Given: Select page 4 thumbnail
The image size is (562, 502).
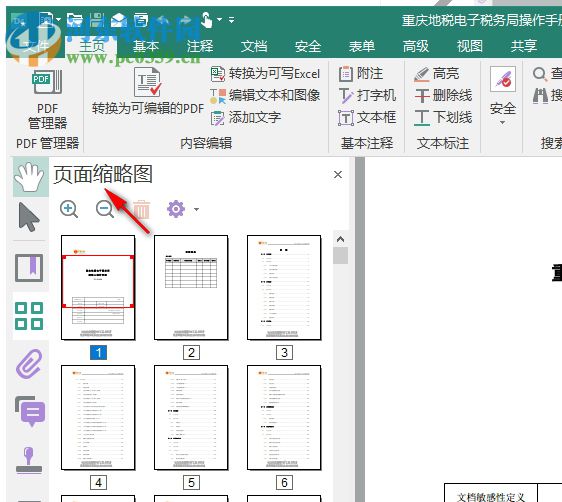Looking at the screenshot, I should coord(98,417).
